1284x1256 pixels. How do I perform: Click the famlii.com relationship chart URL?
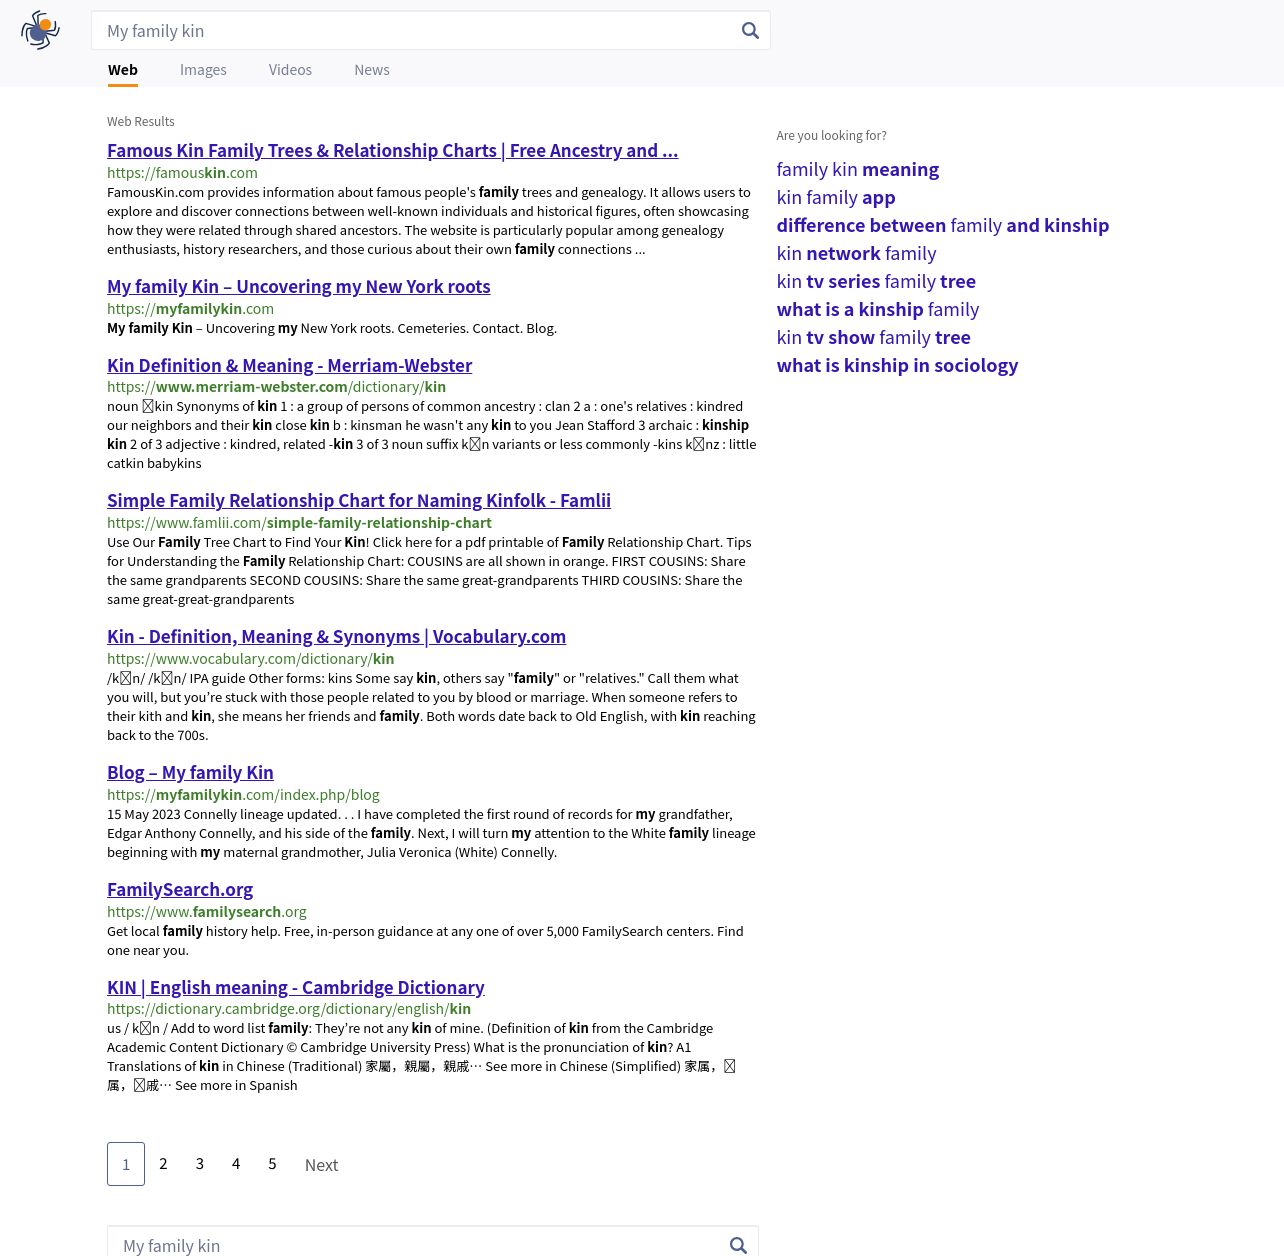point(299,523)
